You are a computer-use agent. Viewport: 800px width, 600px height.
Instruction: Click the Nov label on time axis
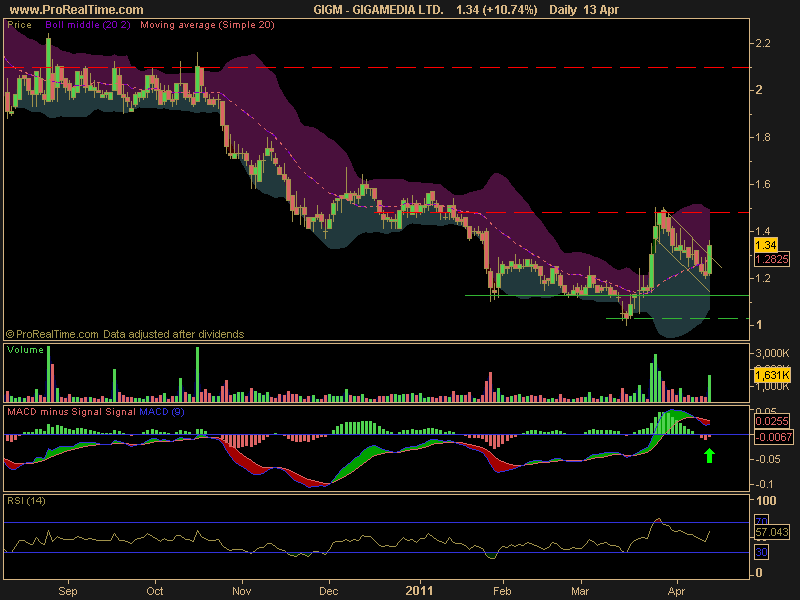[241, 591]
